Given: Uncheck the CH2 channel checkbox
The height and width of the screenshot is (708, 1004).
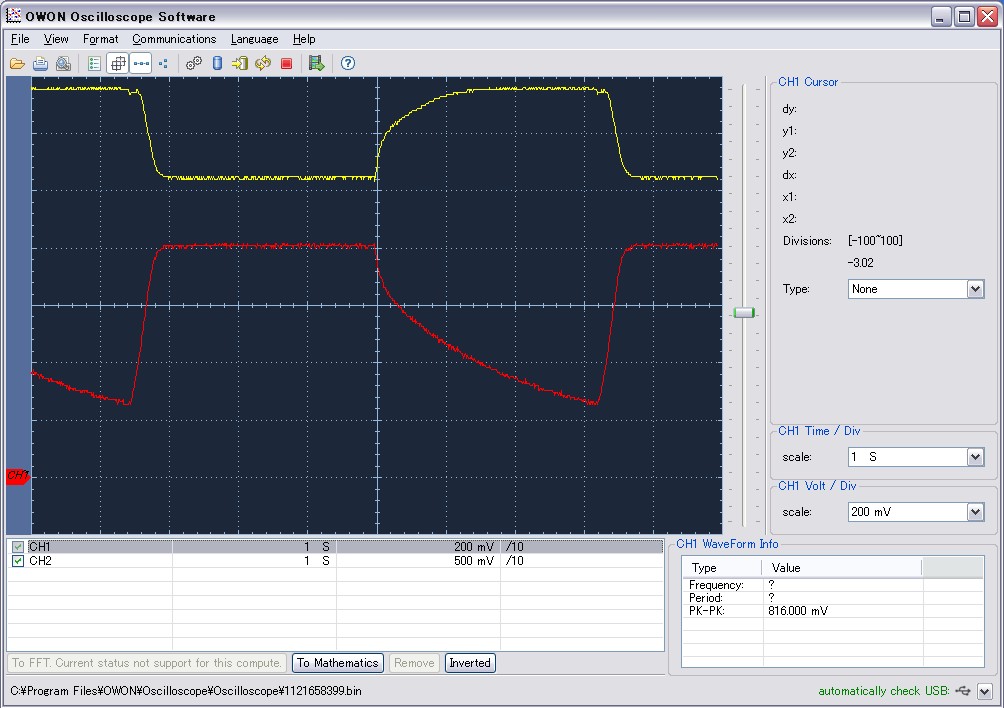Looking at the screenshot, I should [x=17, y=561].
